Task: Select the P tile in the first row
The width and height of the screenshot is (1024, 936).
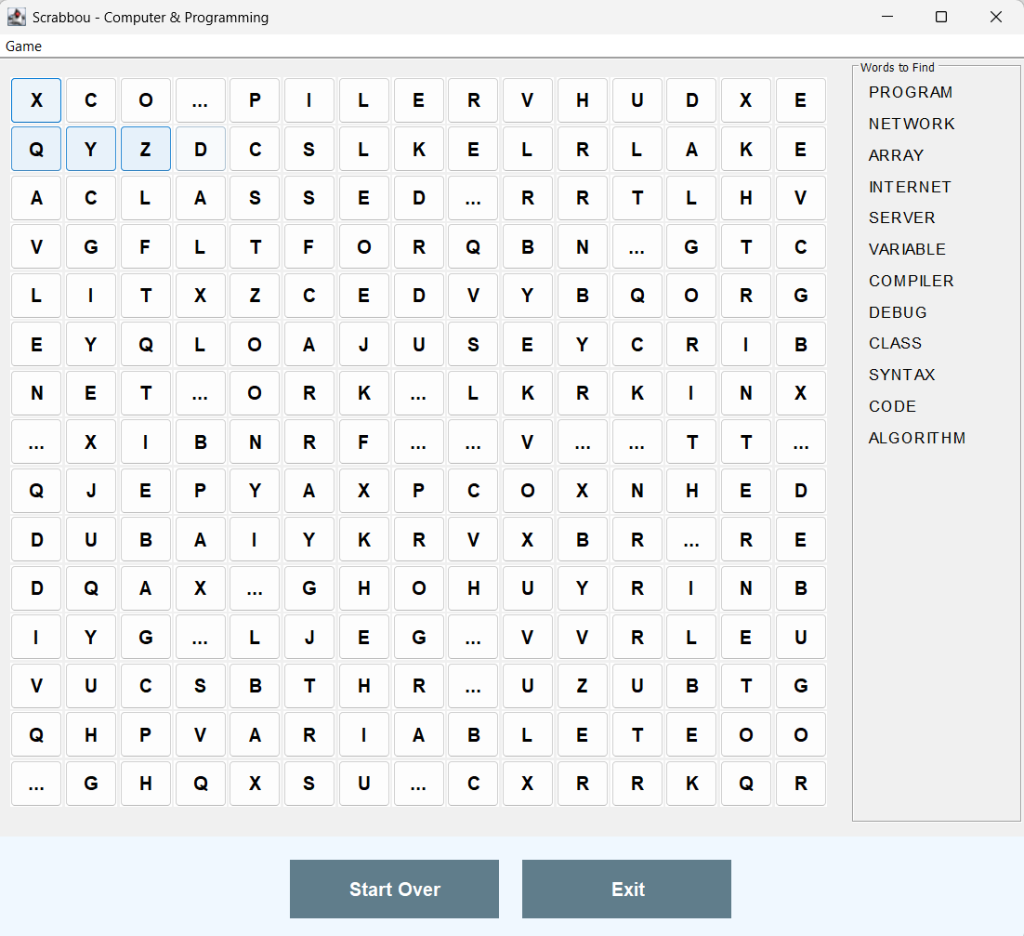Action: point(255,100)
